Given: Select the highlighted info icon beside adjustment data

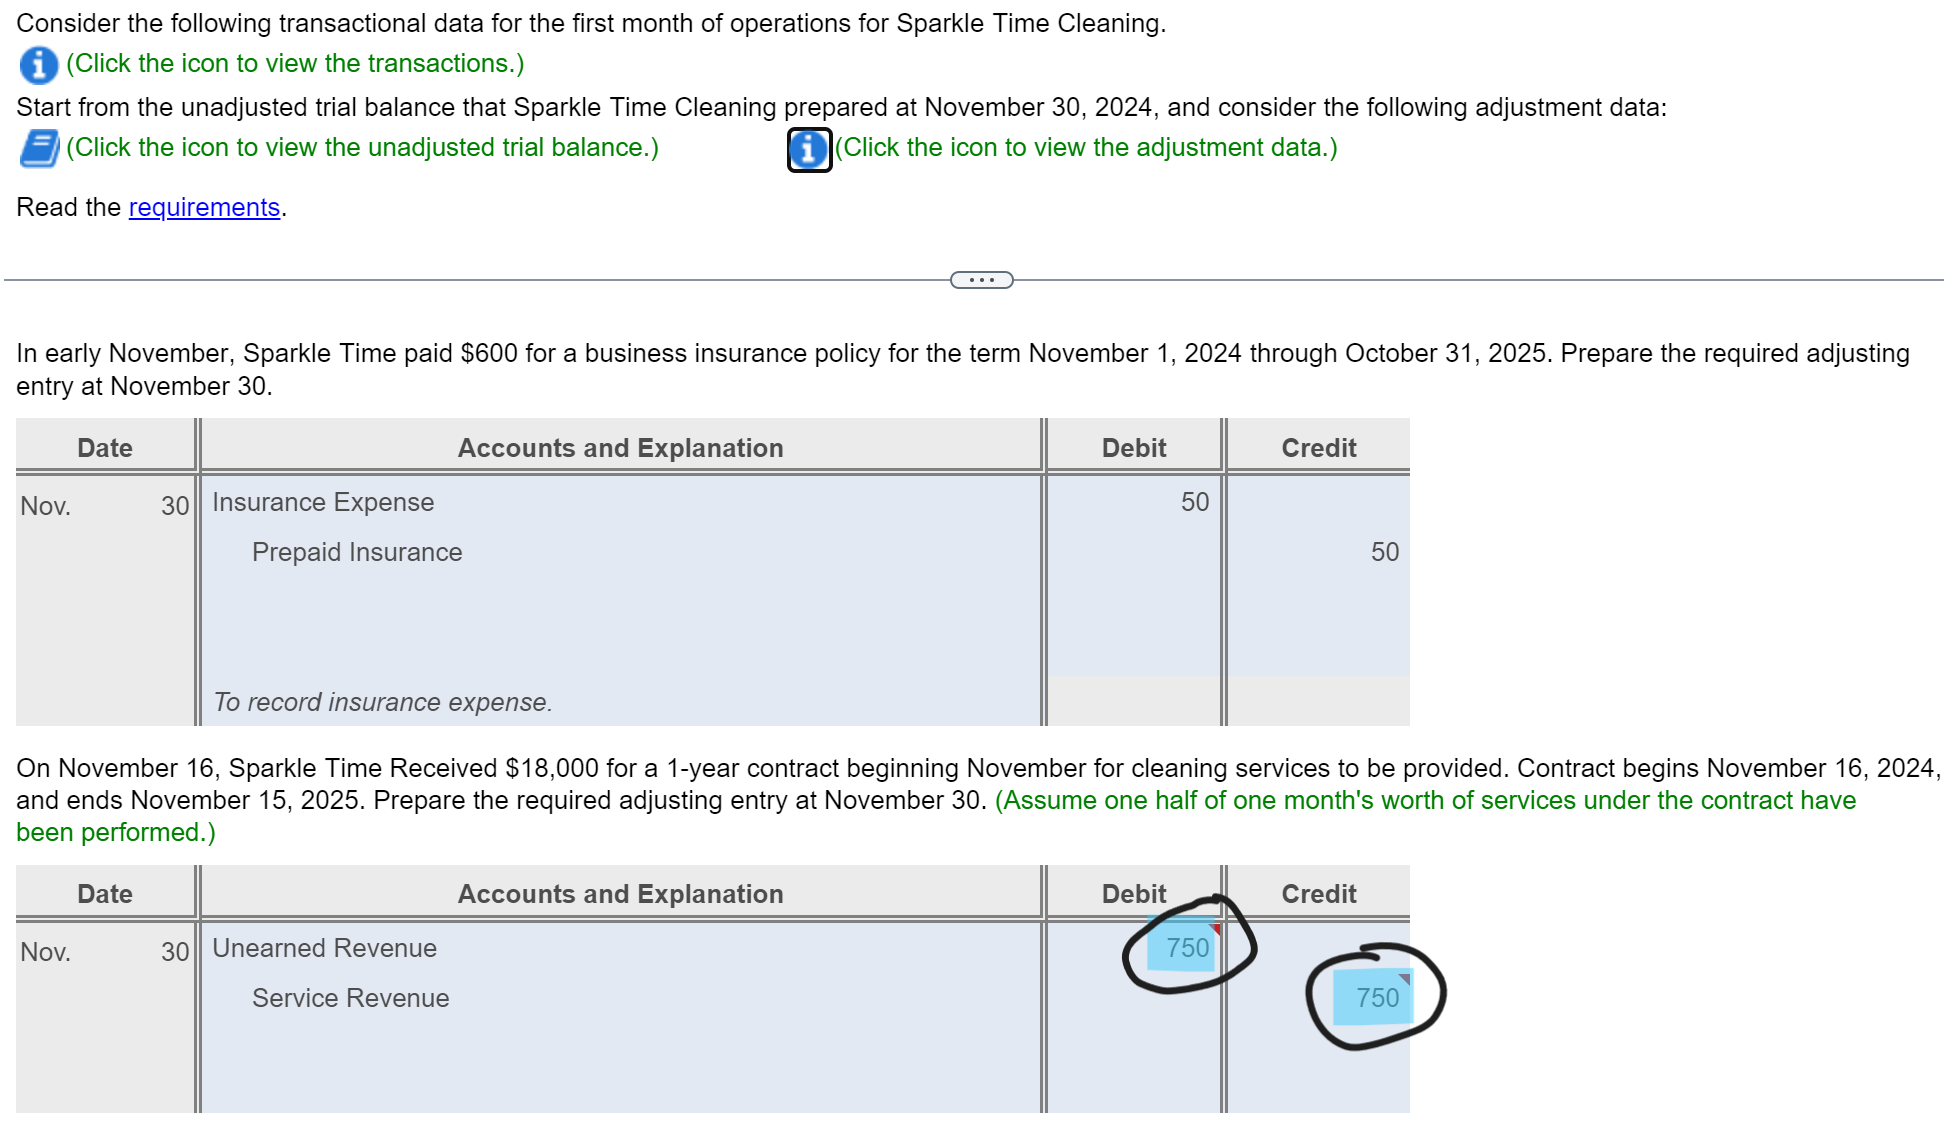Looking at the screenshot, I should pyautogui.click(x=806, y=149).
